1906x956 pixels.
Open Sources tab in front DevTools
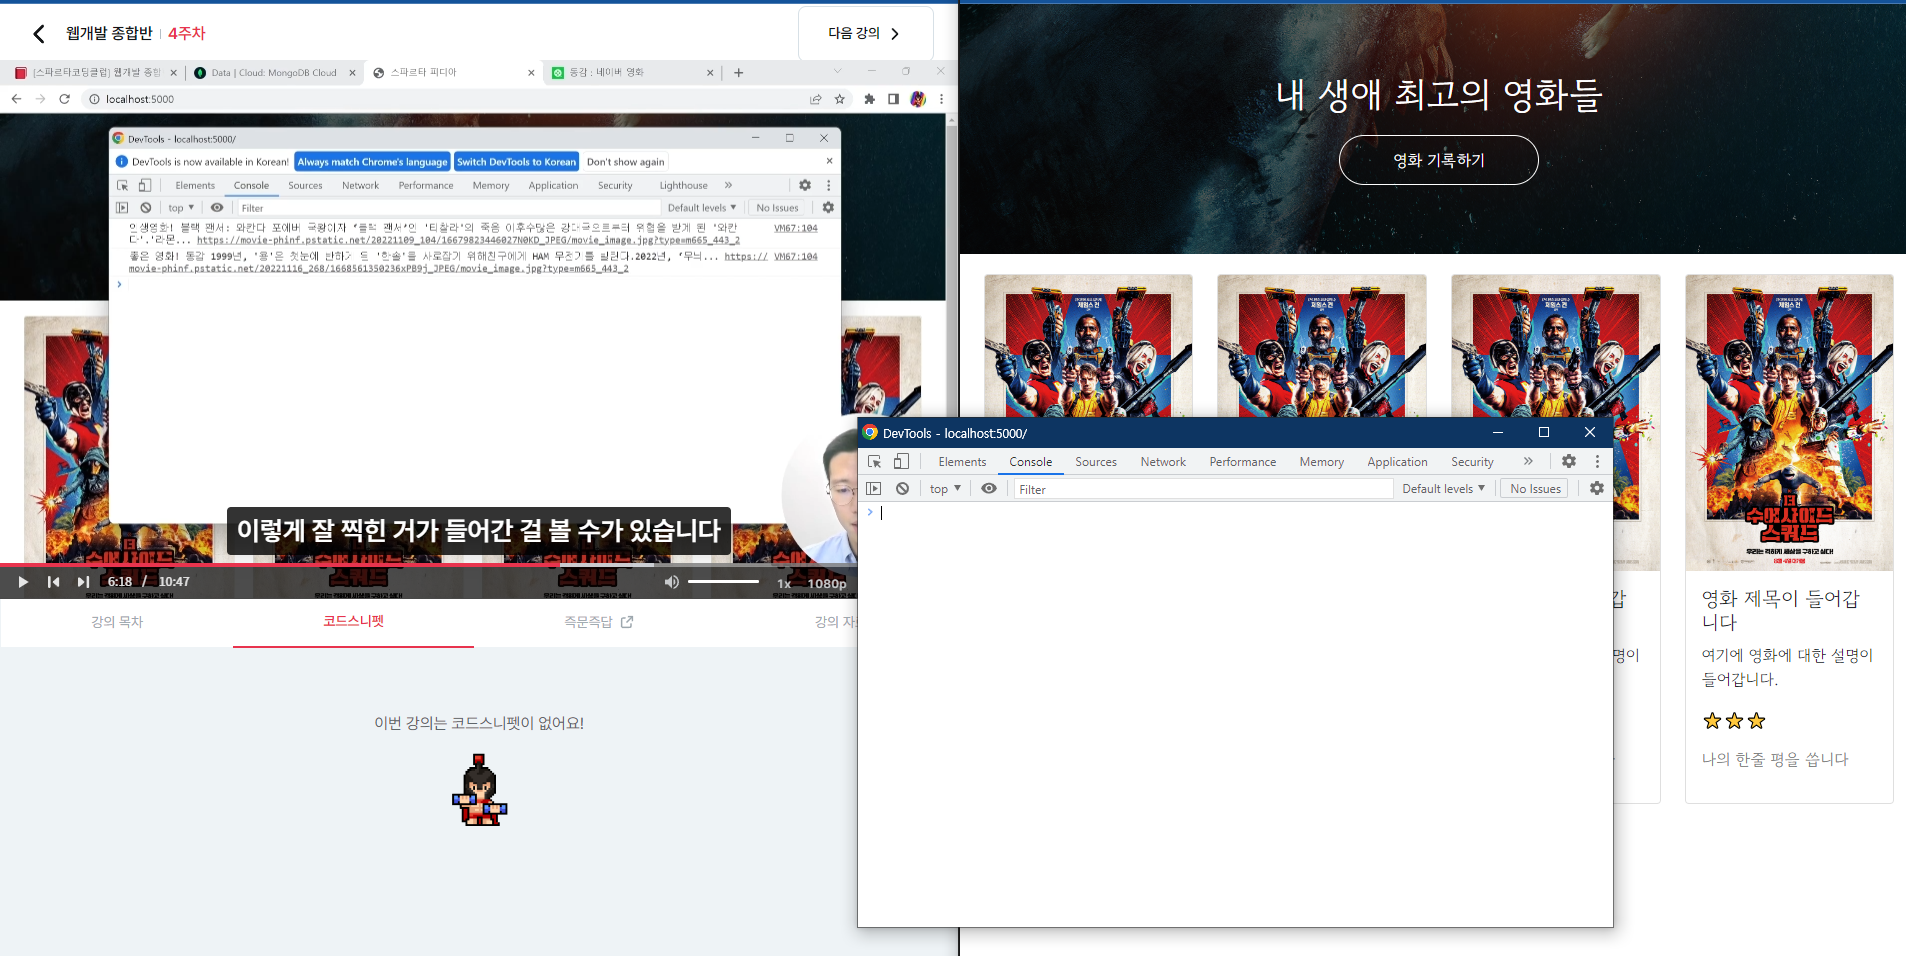pos(1096,462)
